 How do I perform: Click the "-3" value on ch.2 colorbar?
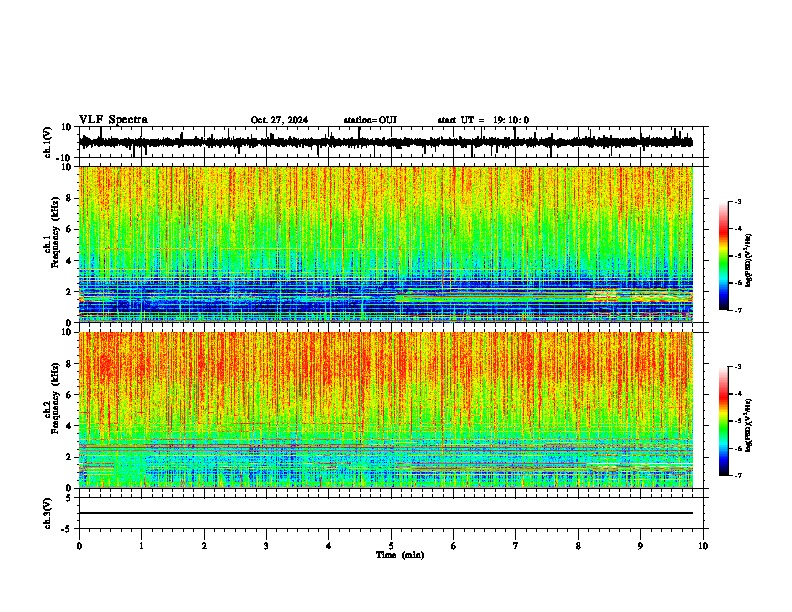click(738, 367)
